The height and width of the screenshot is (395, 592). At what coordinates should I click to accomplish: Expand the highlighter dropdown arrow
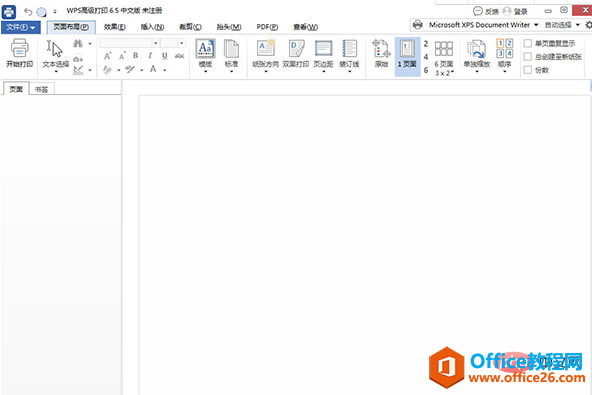pyautogui.click(x=142, y=70)
